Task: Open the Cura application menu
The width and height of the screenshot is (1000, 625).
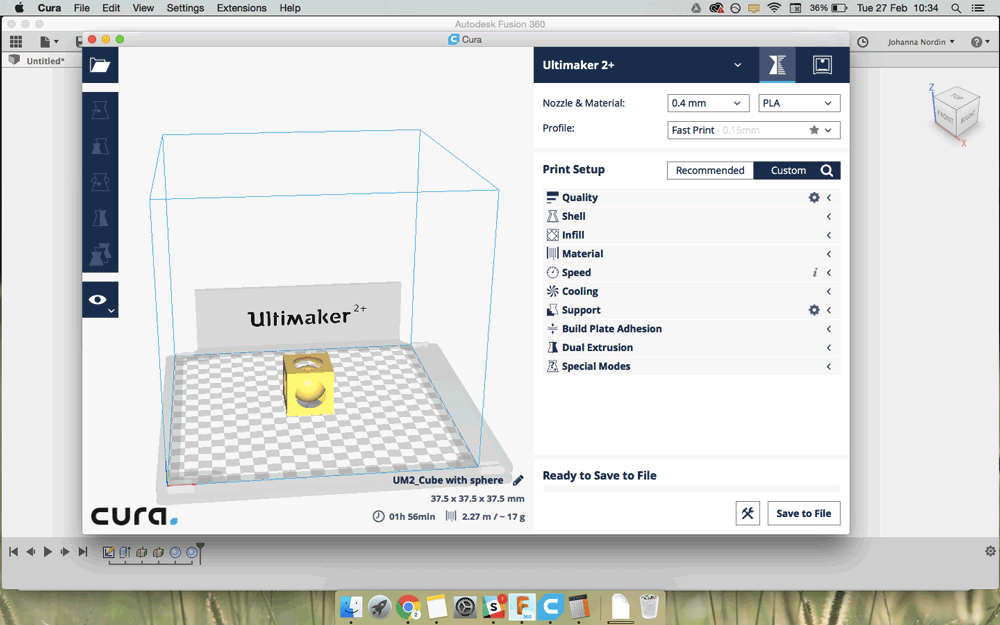Action: [x=49, y=8]
